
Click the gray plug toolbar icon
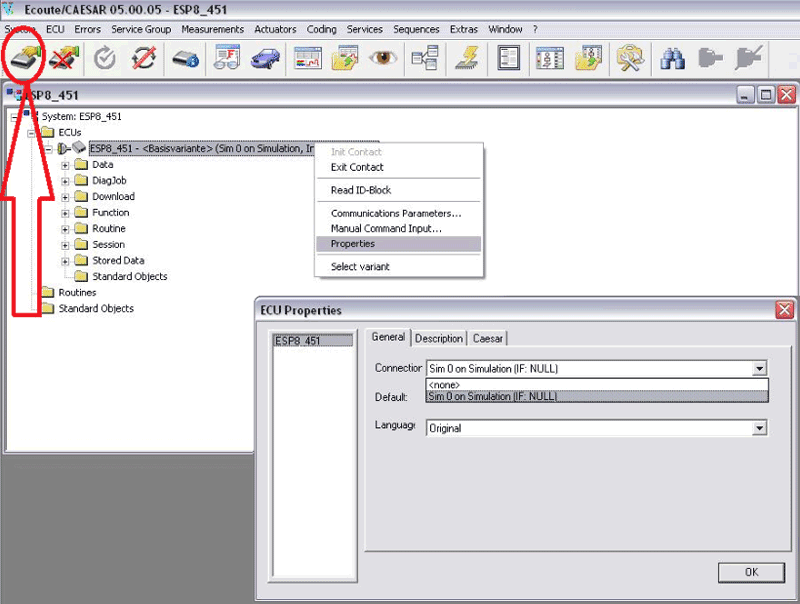click(x=710, y=58)
